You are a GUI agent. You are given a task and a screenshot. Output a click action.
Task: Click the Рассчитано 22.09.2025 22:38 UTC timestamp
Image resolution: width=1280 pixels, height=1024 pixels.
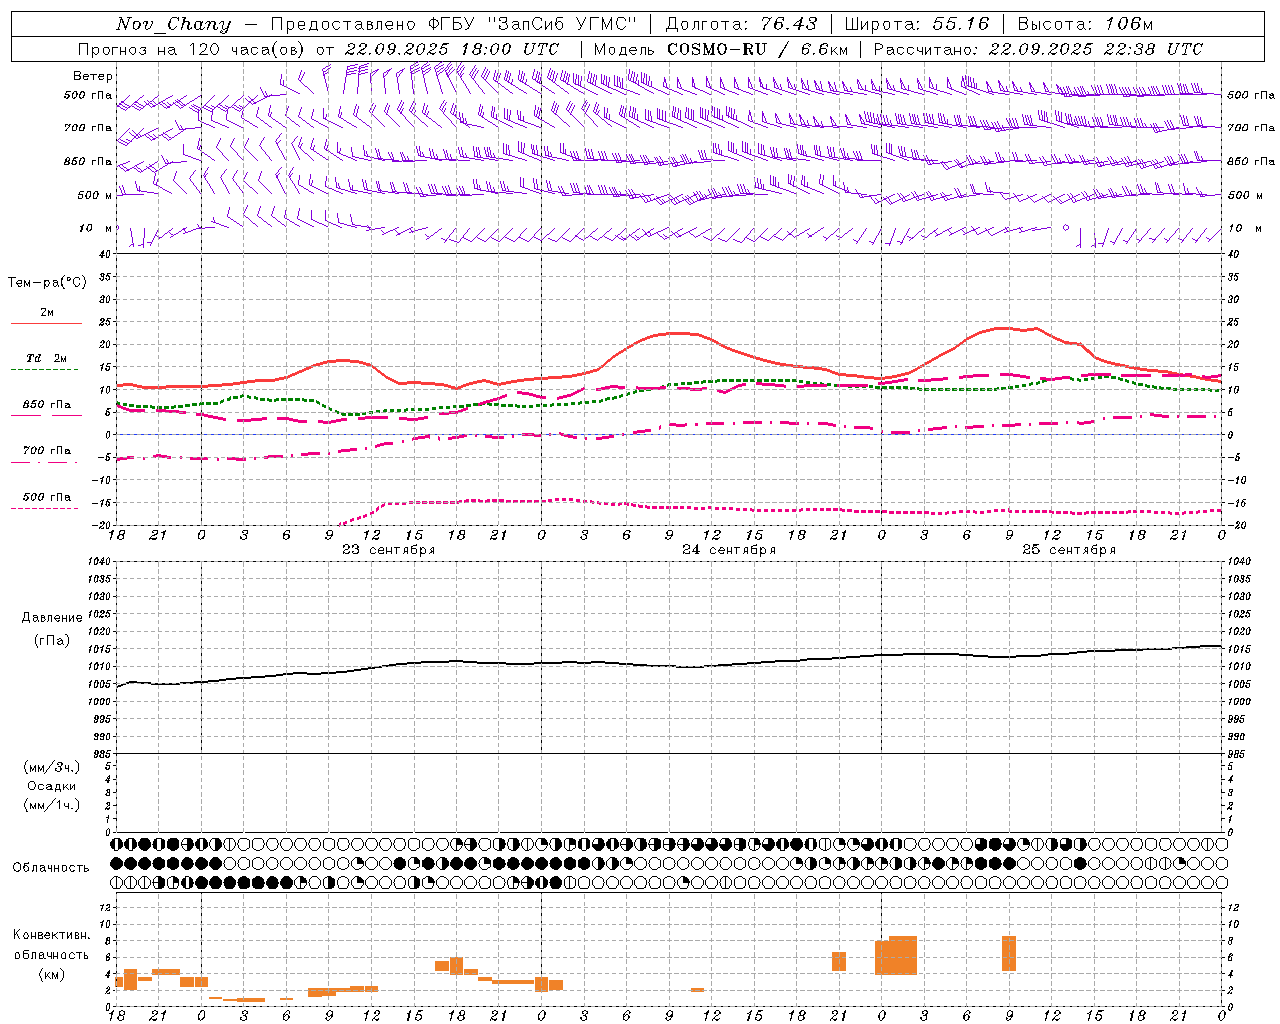click(1038, 49)
